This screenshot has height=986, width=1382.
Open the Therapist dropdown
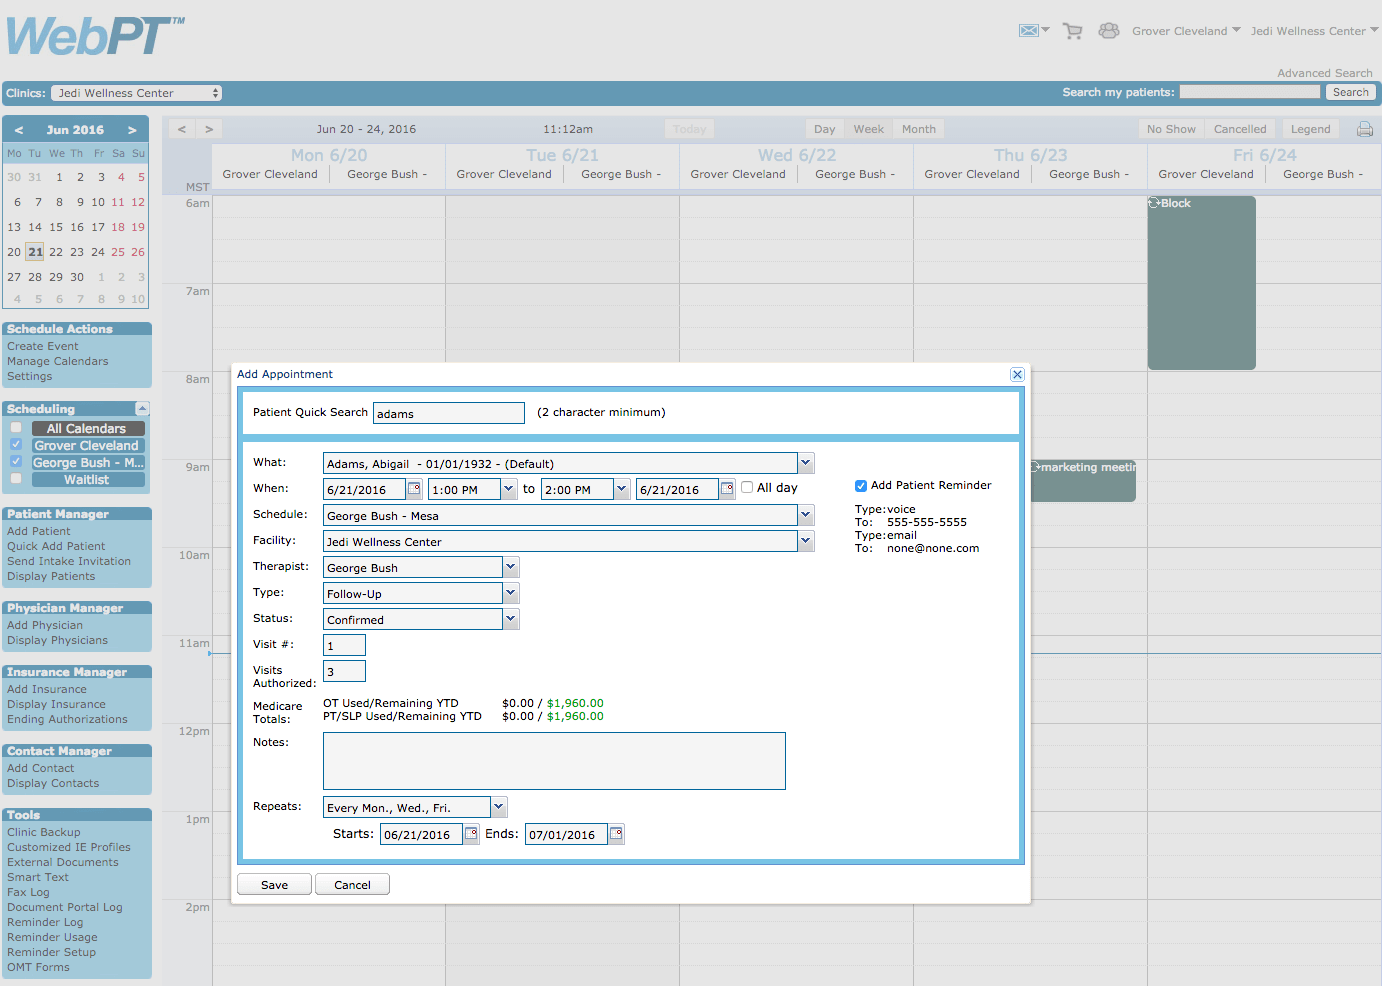point(511,567)
